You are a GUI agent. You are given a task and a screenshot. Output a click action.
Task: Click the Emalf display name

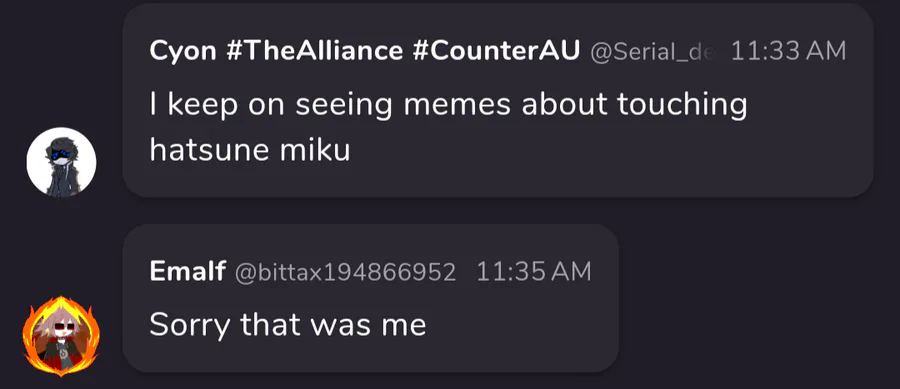(188, 271)
